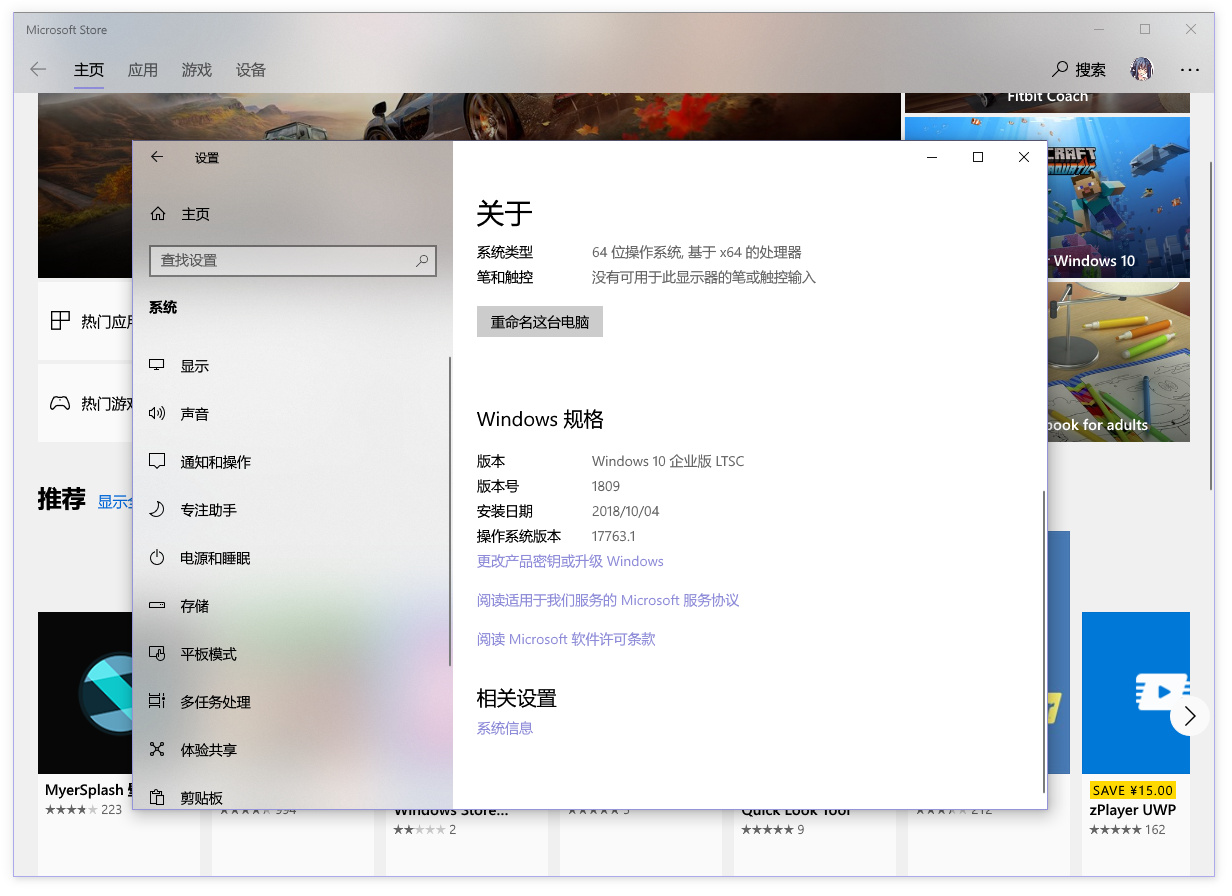Open Microsoft Store user avatar
The width and height of the screenshot is (1232, 896).
pyautogui.click(x=1142, y=69)
